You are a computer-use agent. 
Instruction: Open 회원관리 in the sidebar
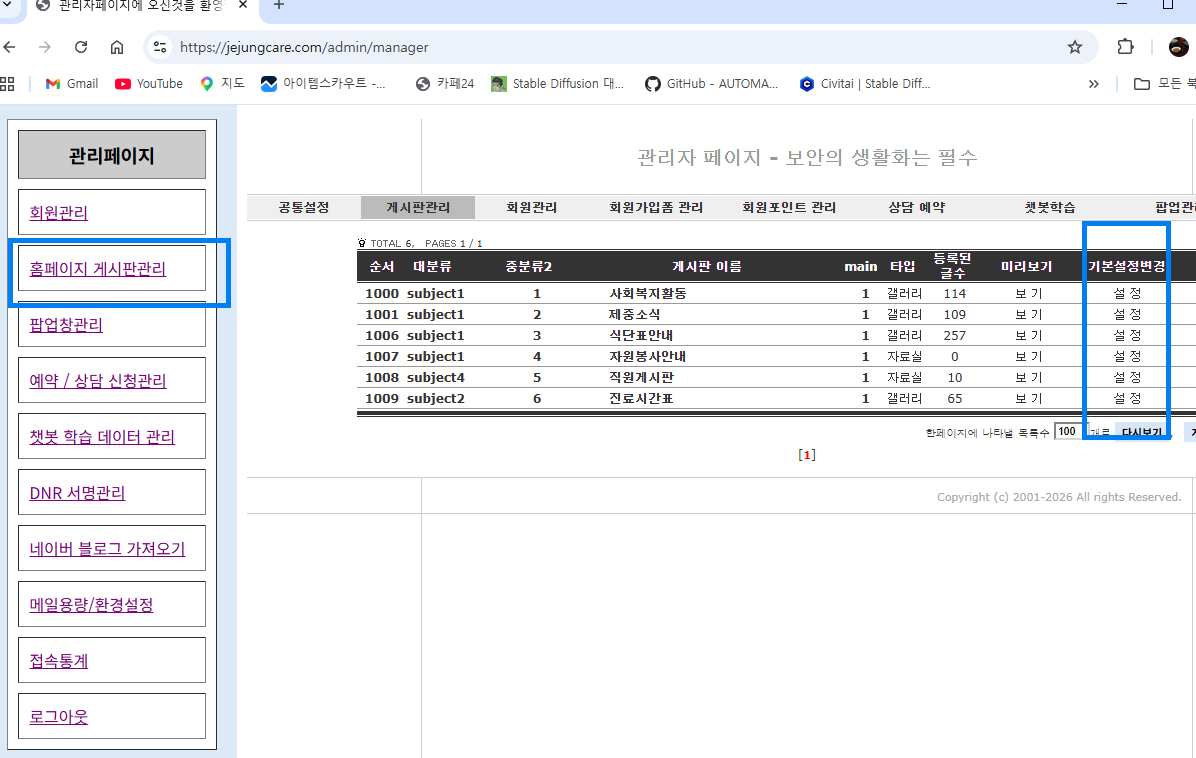(x=59, y=213)
